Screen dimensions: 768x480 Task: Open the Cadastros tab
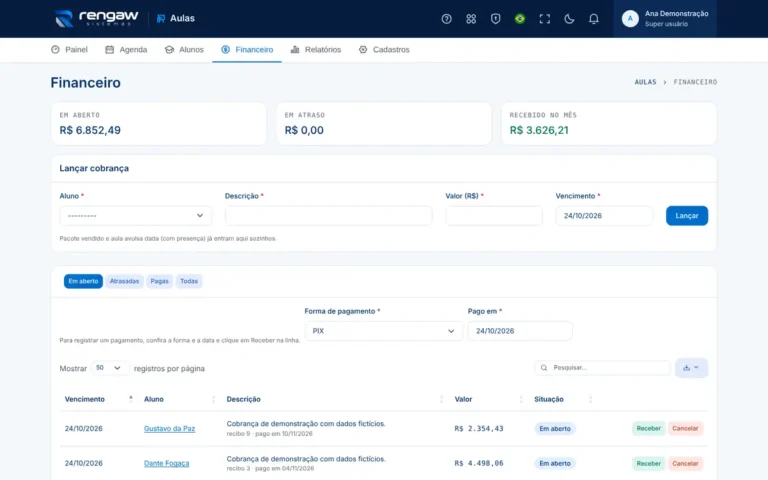pyautogui.click(x=384, y=49)
